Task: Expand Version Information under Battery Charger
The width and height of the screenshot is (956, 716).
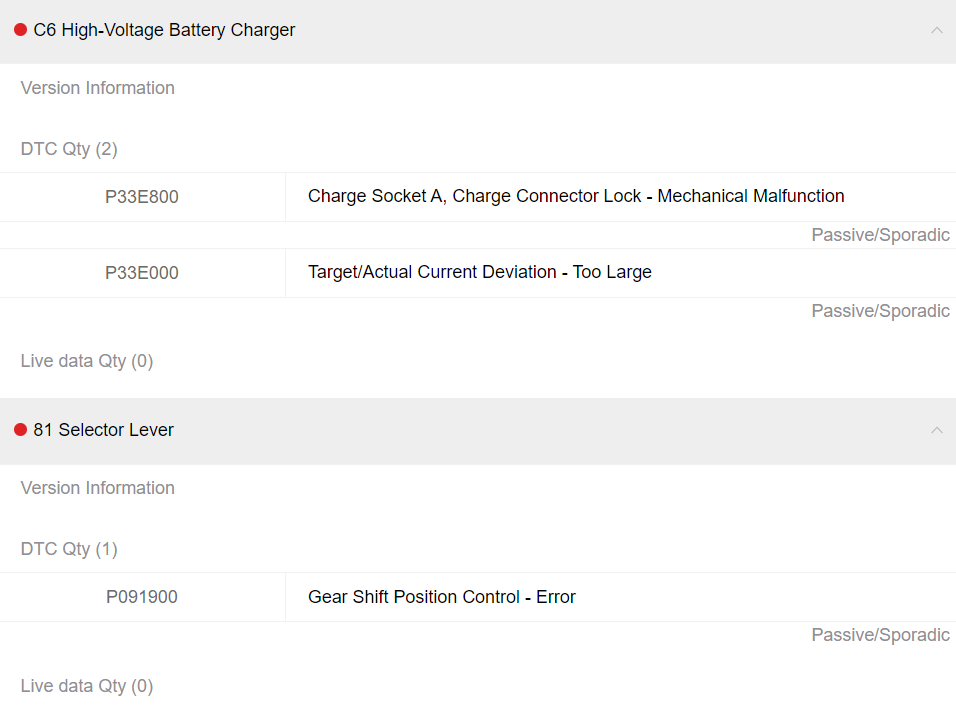Action: (97, 88)
